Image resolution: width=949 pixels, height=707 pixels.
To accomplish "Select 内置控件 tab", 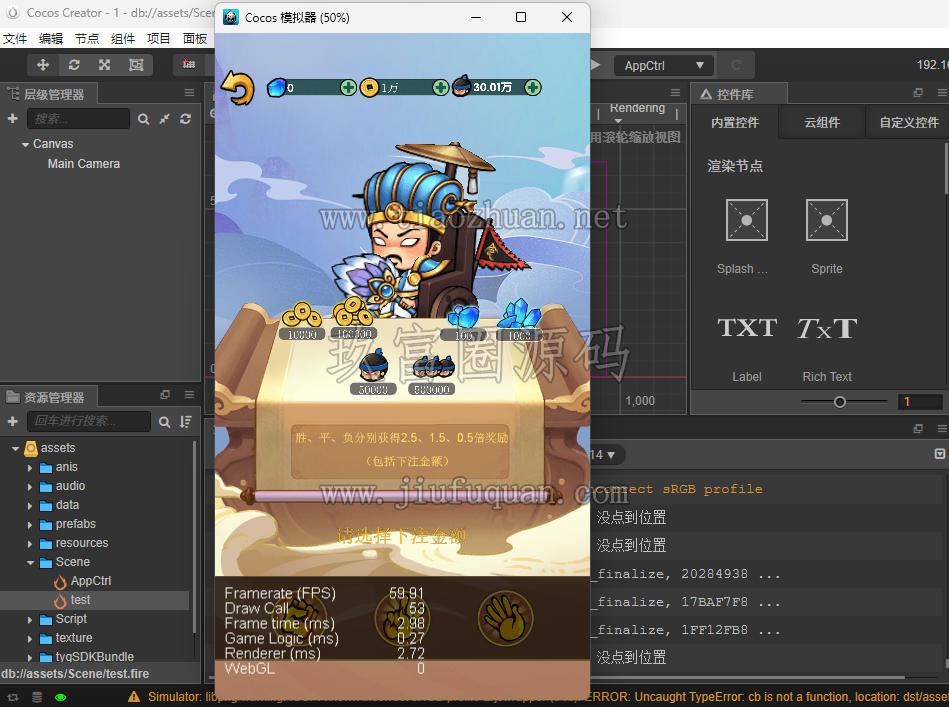I will tap(735, 122).
